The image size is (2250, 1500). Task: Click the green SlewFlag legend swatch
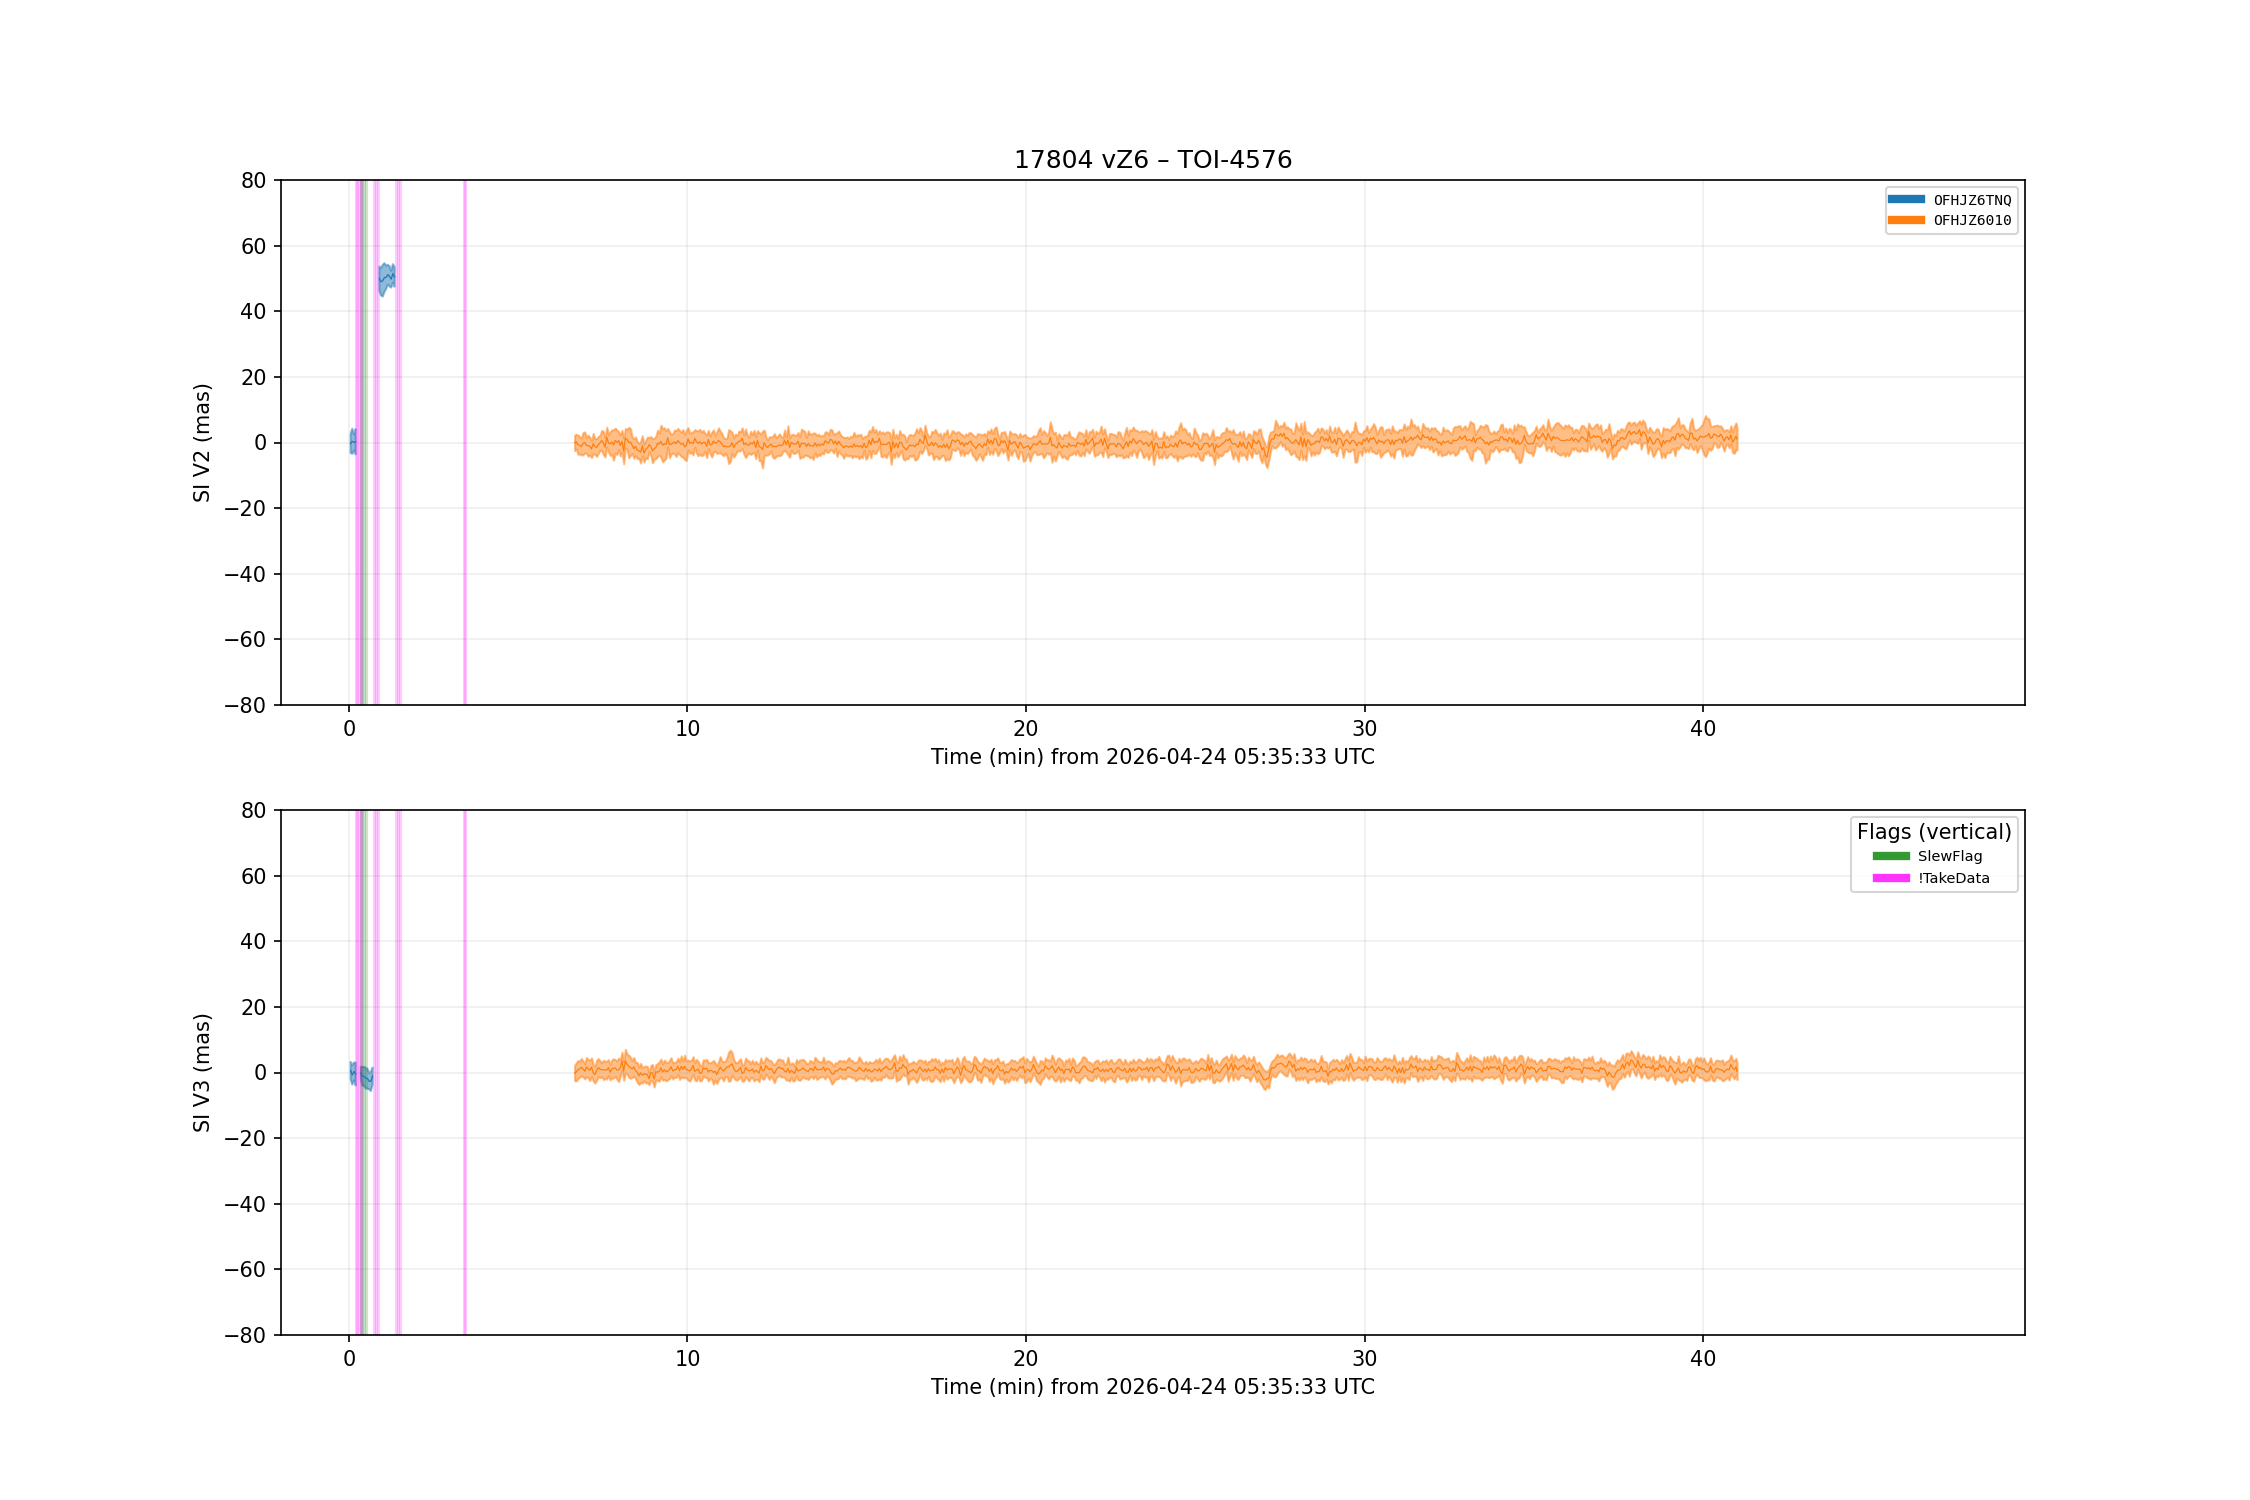click(x=1891, y=856)
